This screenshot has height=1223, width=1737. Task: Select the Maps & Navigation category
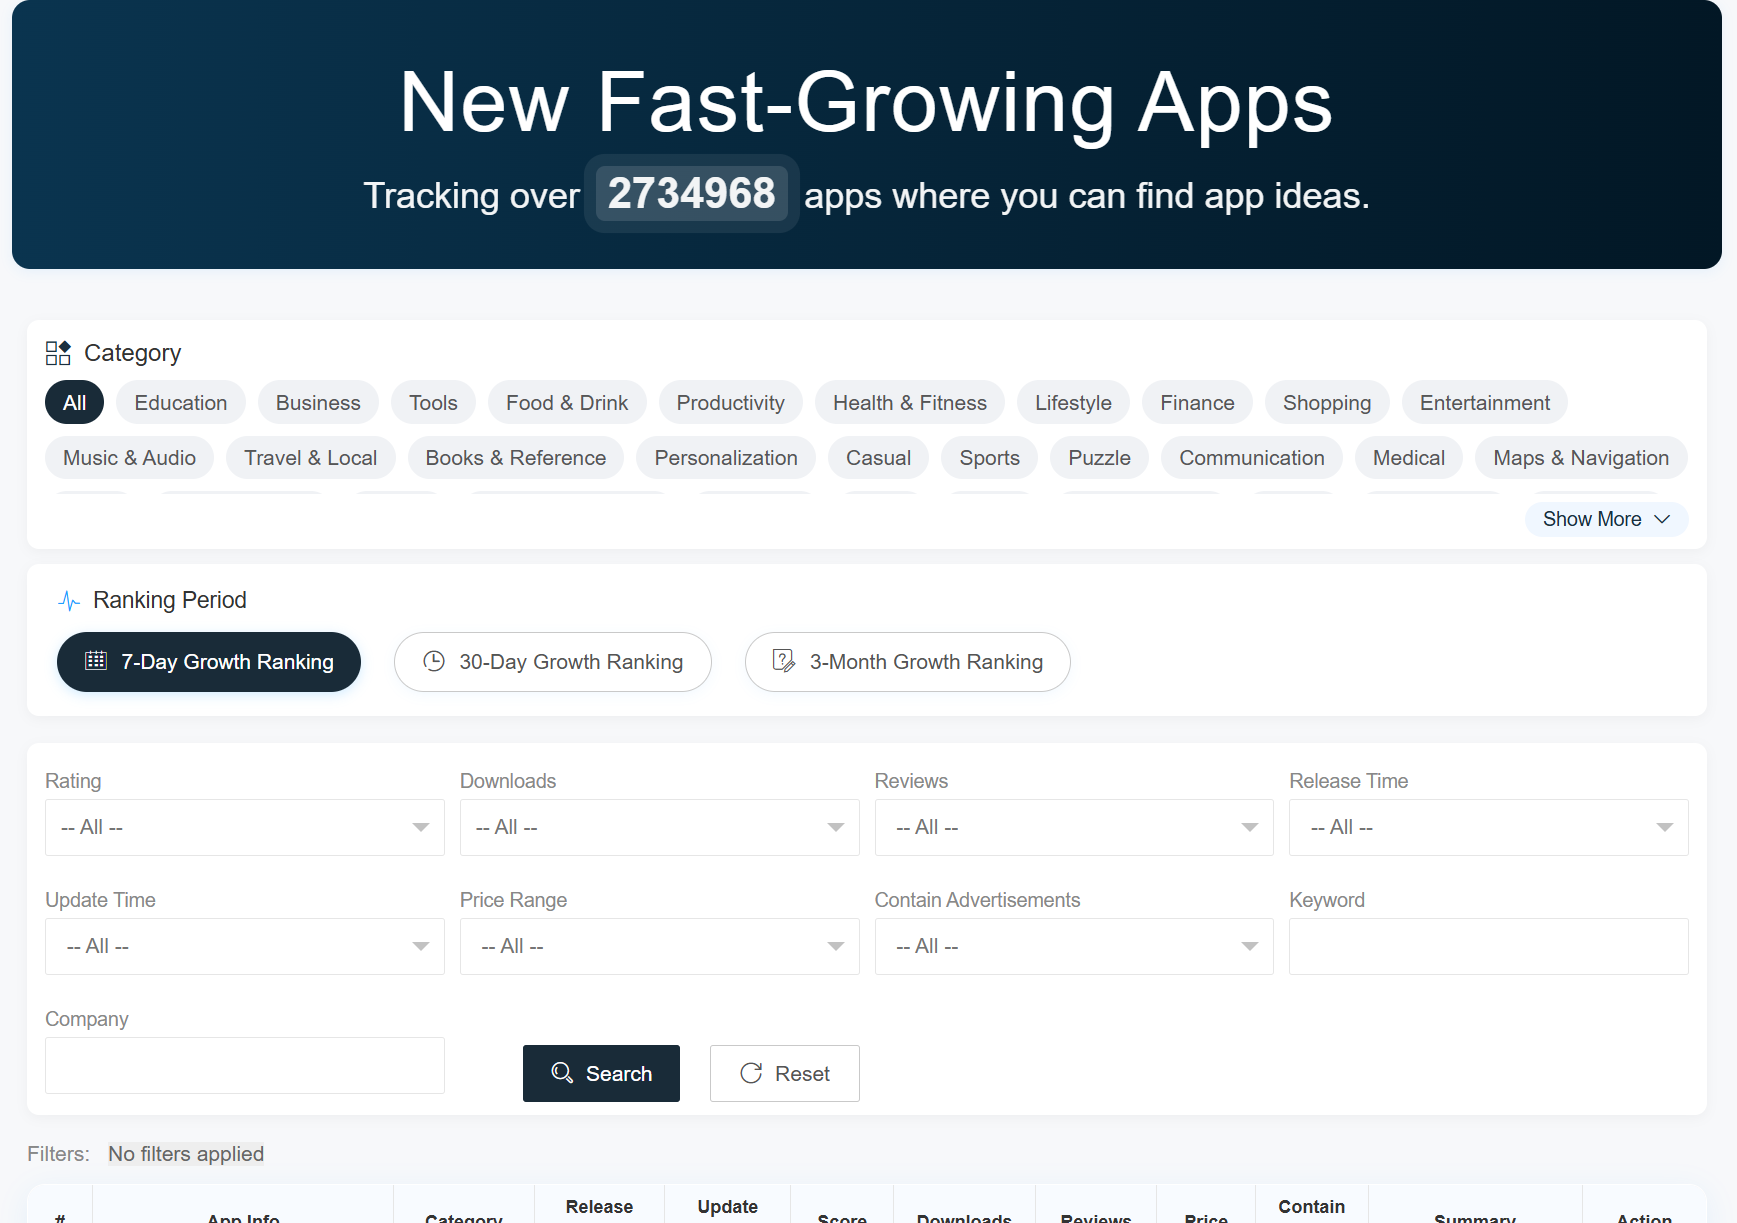click(x=1580, y=457)
